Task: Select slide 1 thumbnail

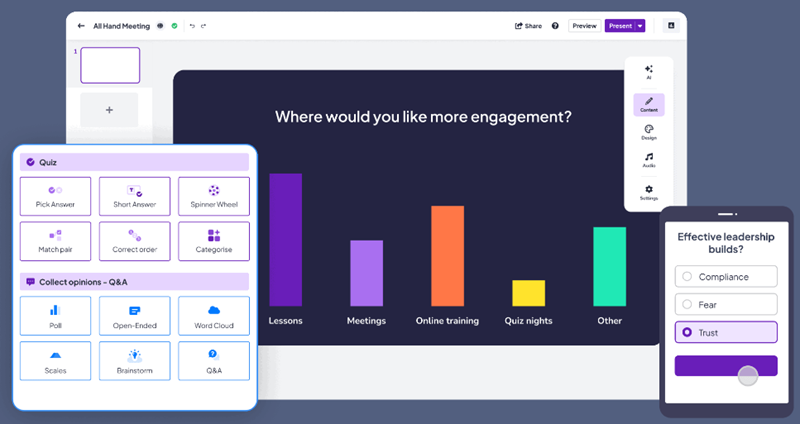Action: (x=110, y=65)
